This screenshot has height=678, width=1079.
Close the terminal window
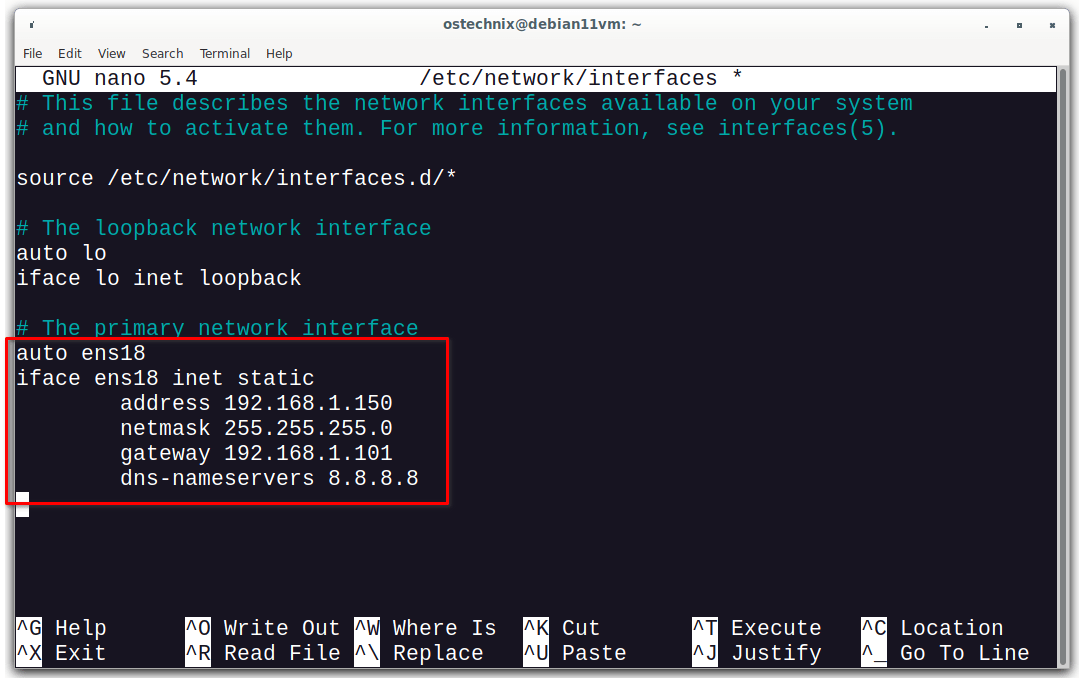1052,25
